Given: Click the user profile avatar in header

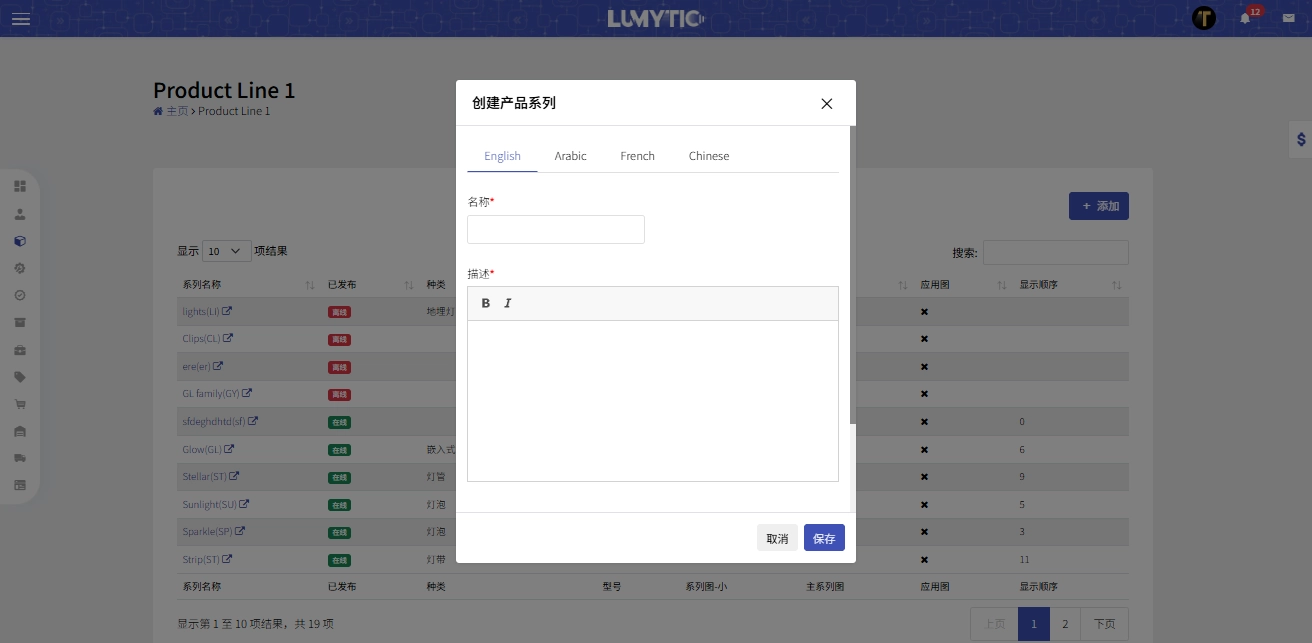Looking at the screenshot, I should coord(1204,18).
